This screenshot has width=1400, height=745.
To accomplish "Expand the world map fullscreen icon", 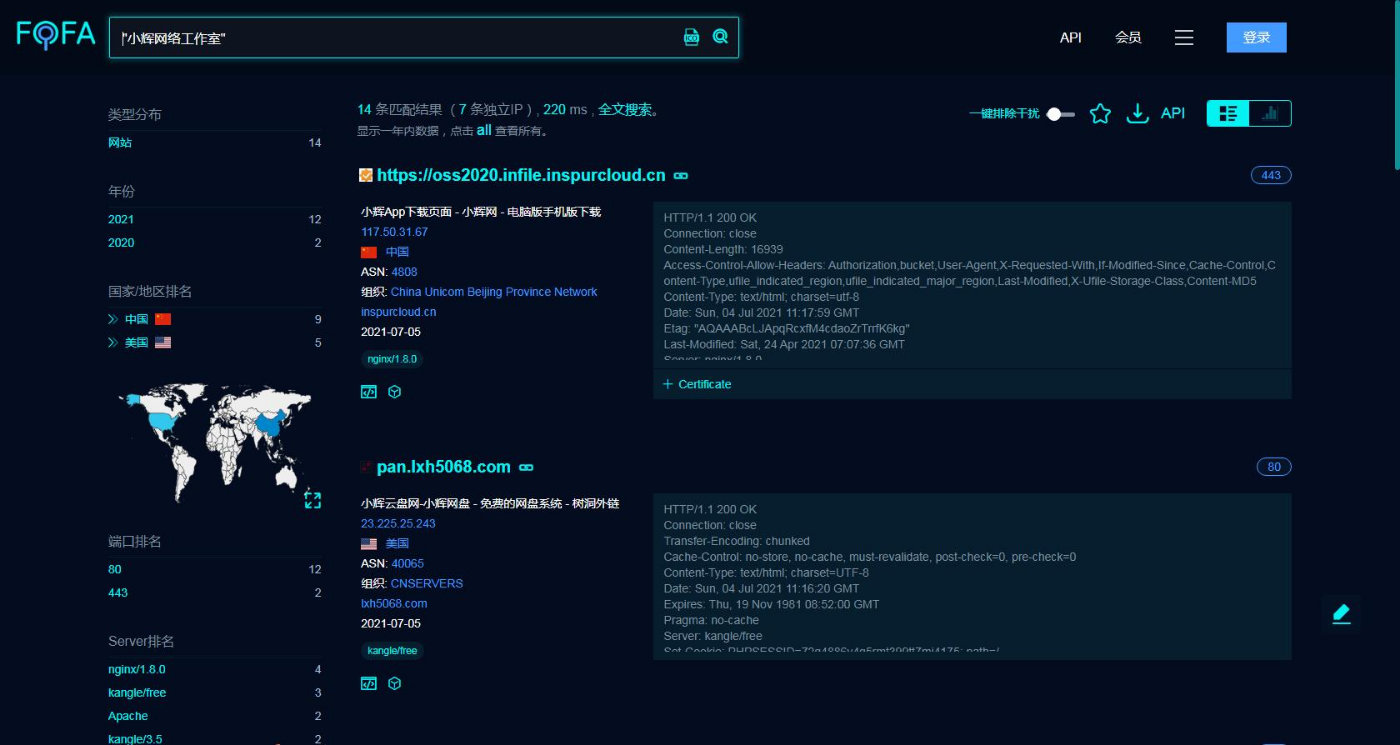I will pos(313,500).
